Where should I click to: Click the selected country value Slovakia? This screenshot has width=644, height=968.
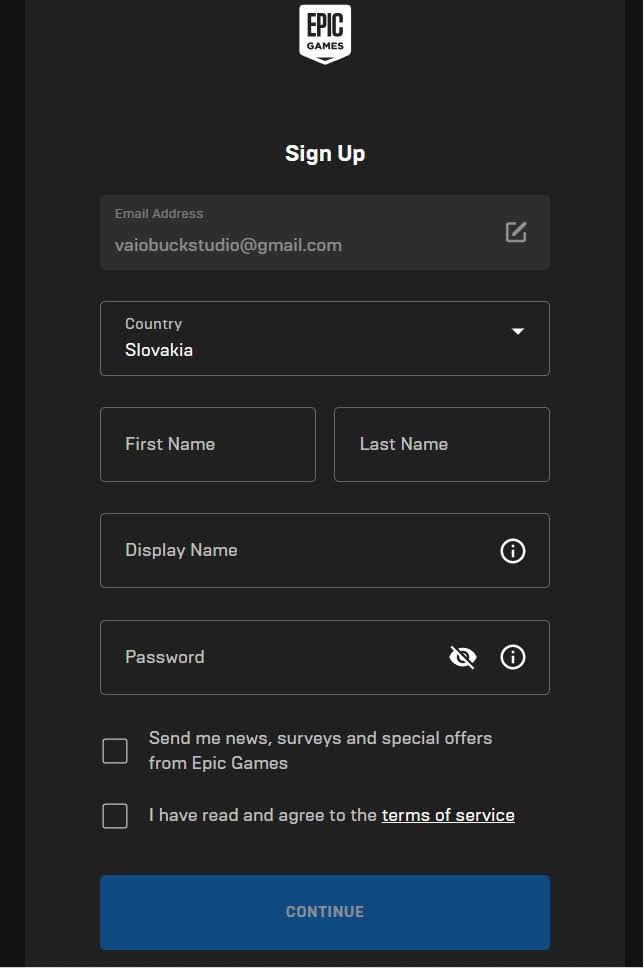click(159, 350)
